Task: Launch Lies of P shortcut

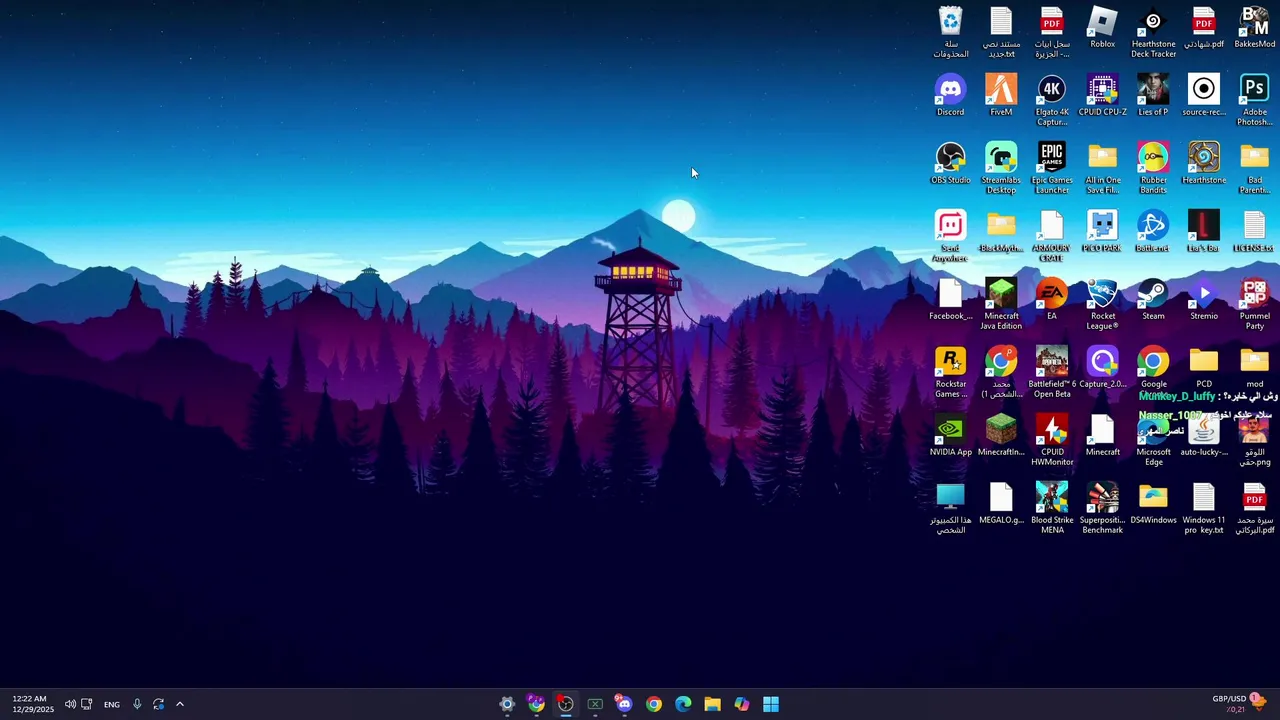Action: 1153,95
